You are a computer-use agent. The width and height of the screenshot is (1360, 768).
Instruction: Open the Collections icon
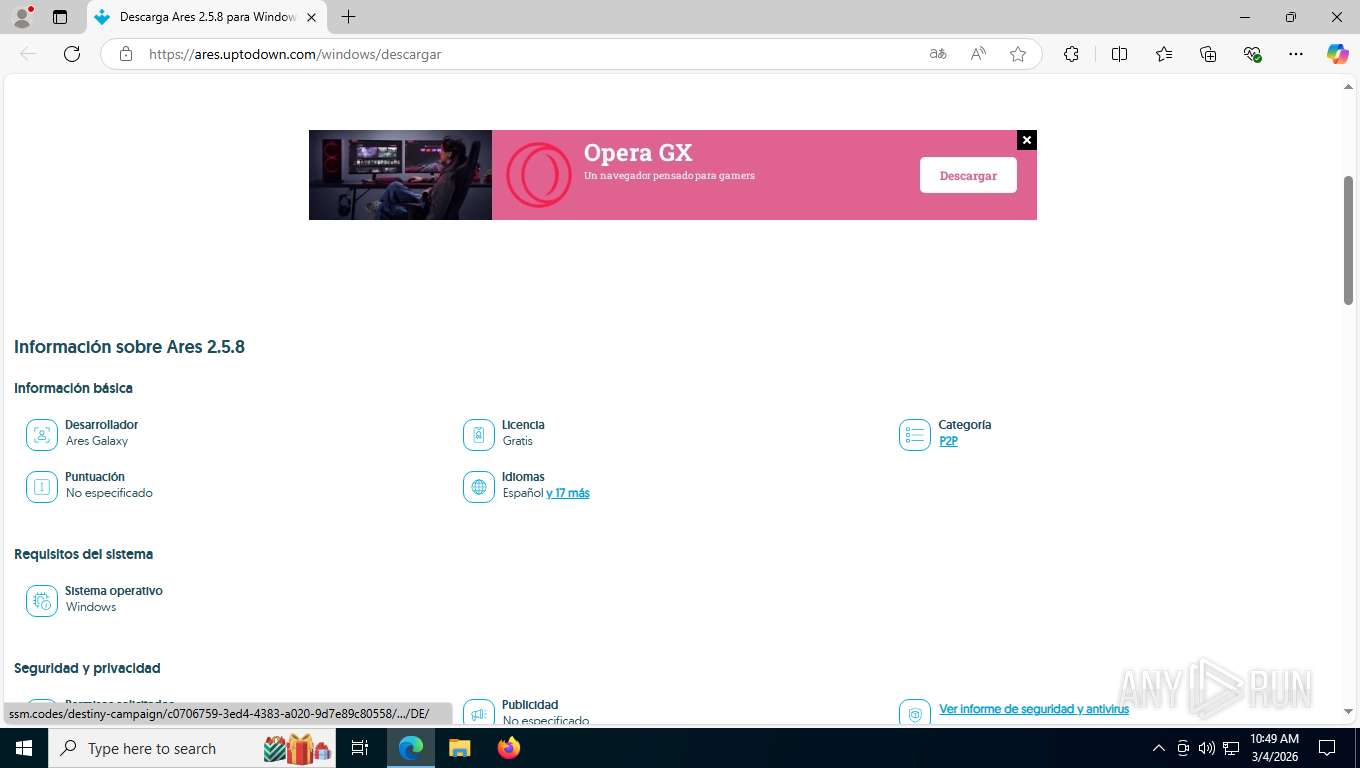tap(1208, 54)
